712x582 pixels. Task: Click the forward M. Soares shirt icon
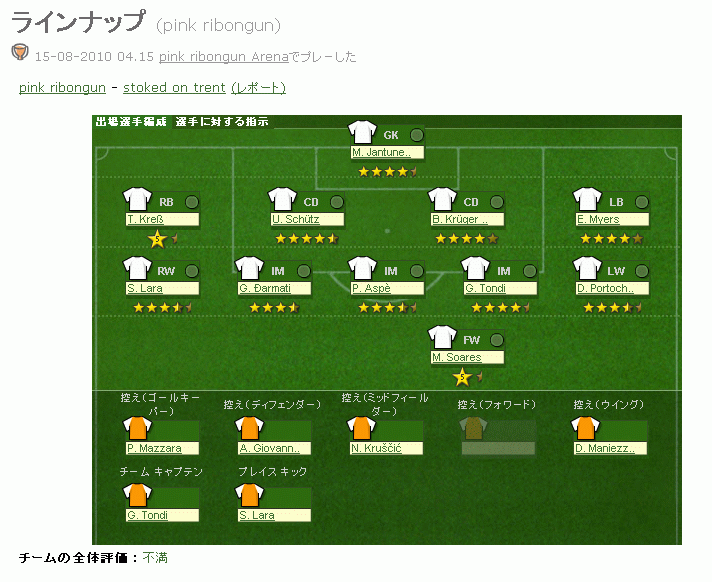click(x=442, y=339)
